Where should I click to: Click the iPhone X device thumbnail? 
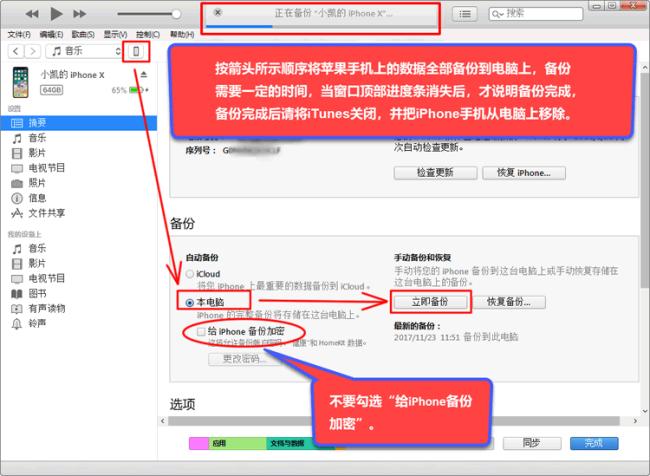point(20,82)
